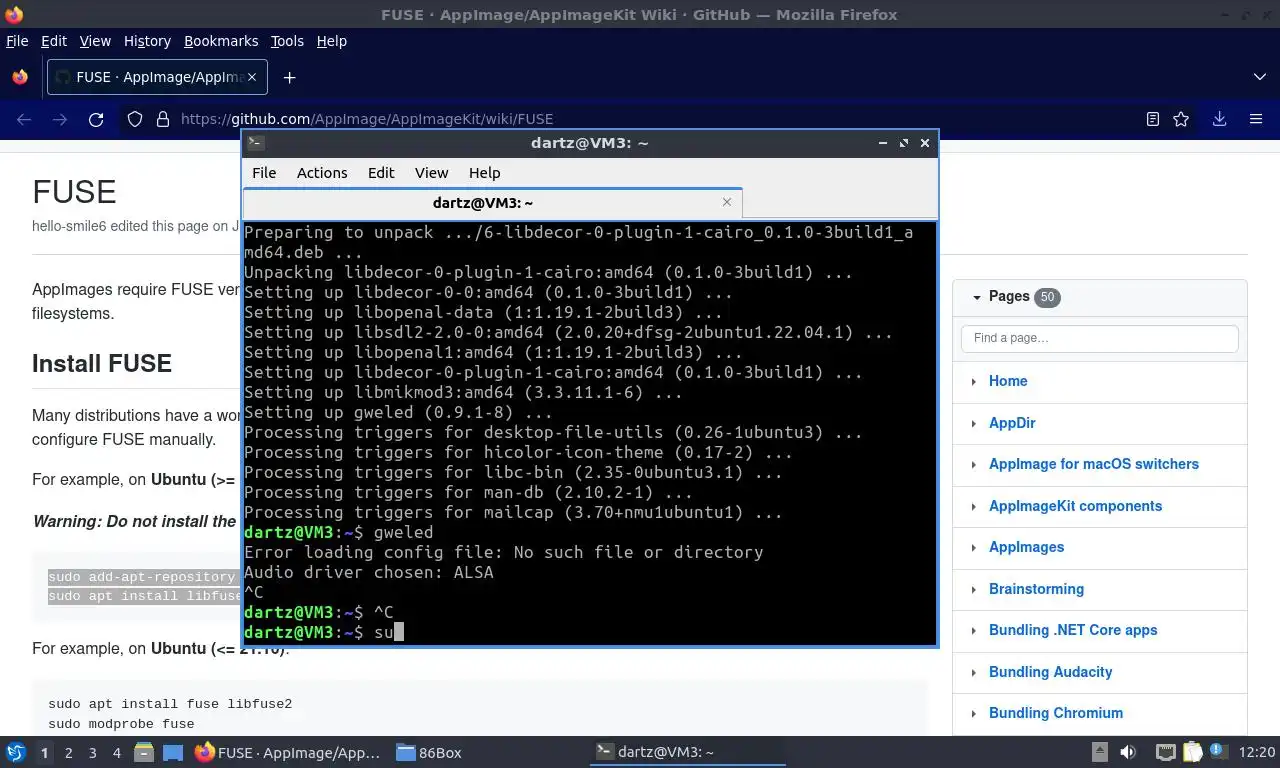Click network status icon in system tray

(x=1165, y=752)
